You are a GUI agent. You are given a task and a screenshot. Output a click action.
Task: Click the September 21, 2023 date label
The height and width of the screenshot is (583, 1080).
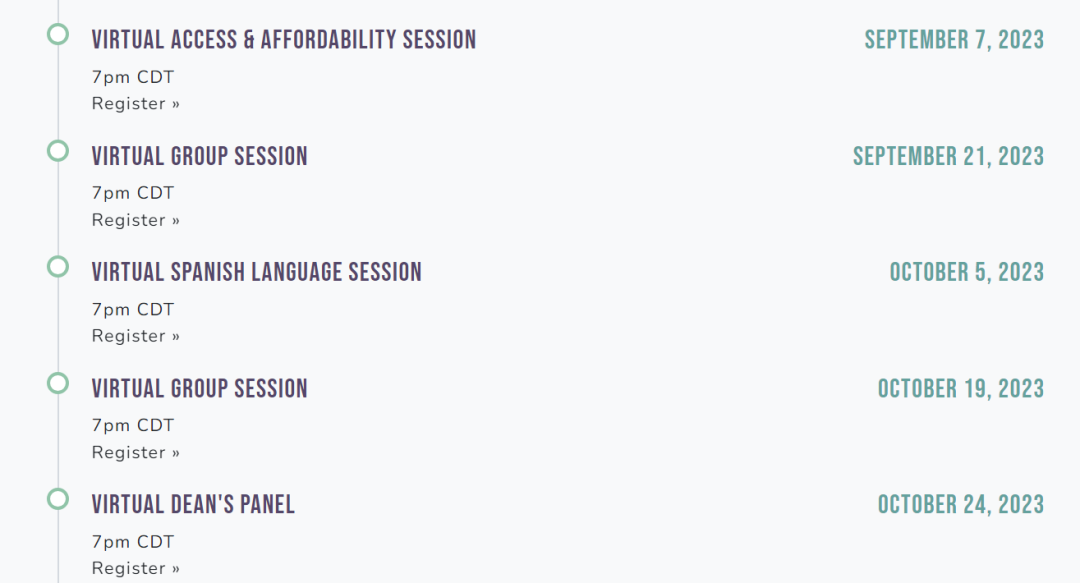click(948, 156)
